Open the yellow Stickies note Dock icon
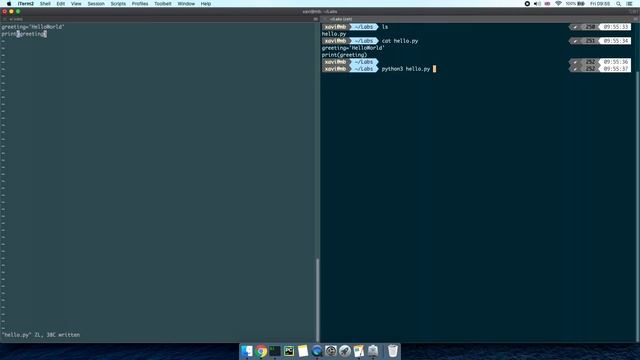This screenshot has height=360, width=640. [303, 351]
